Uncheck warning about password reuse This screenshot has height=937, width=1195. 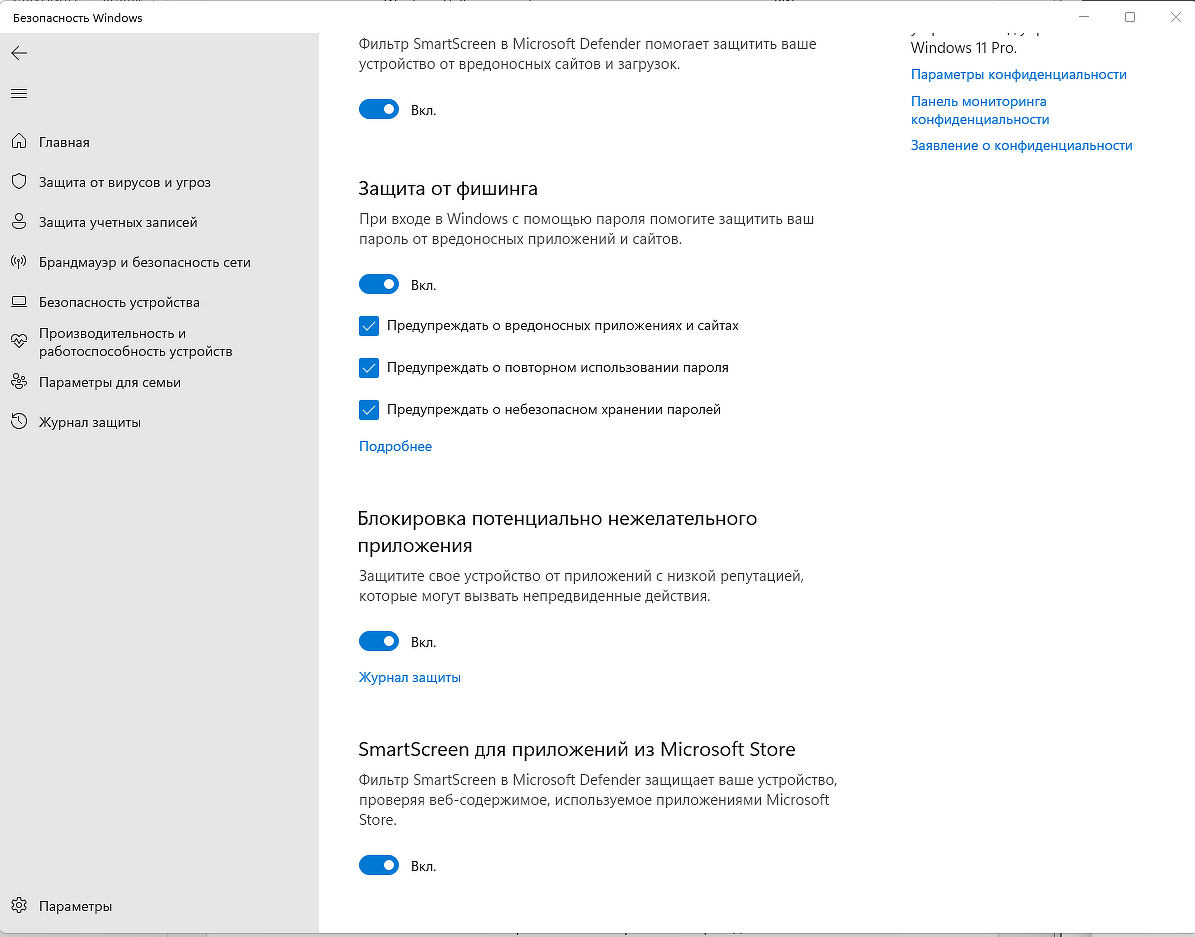[369, 368]
